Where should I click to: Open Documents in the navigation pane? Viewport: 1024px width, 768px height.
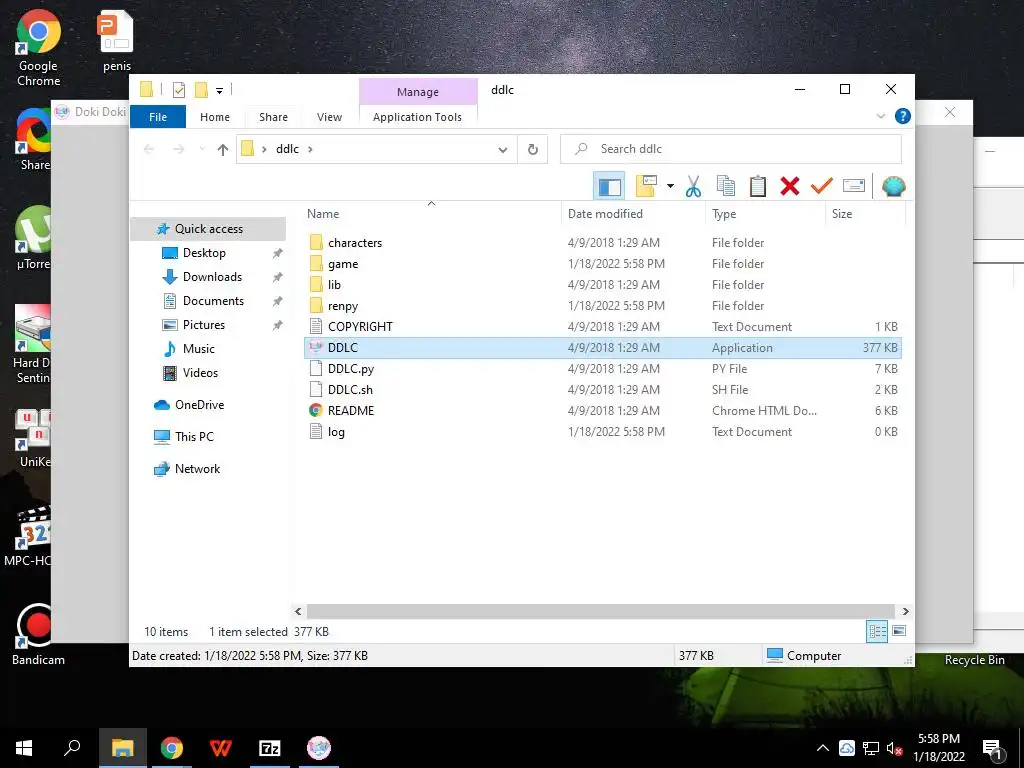coord(213,301)
